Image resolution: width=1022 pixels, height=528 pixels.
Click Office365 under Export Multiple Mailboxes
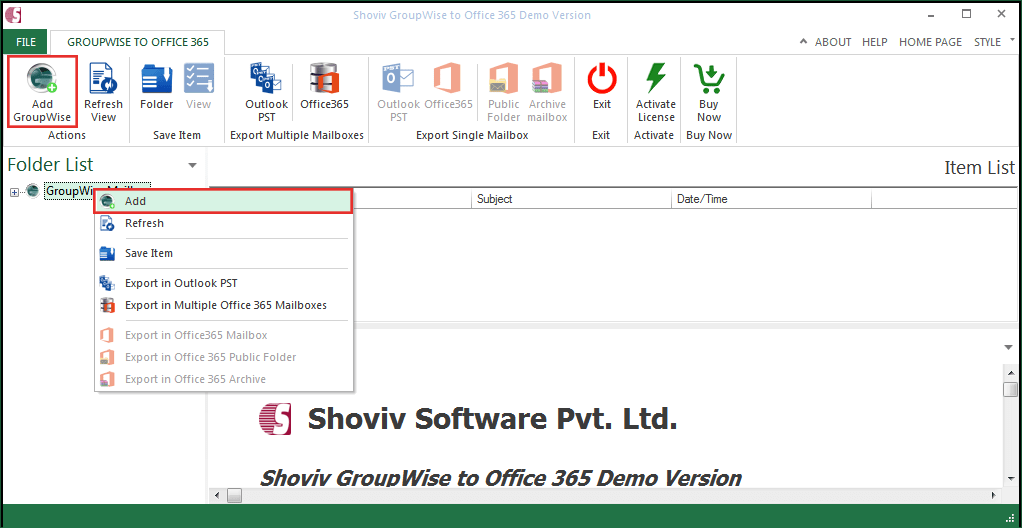coord(324,87)
